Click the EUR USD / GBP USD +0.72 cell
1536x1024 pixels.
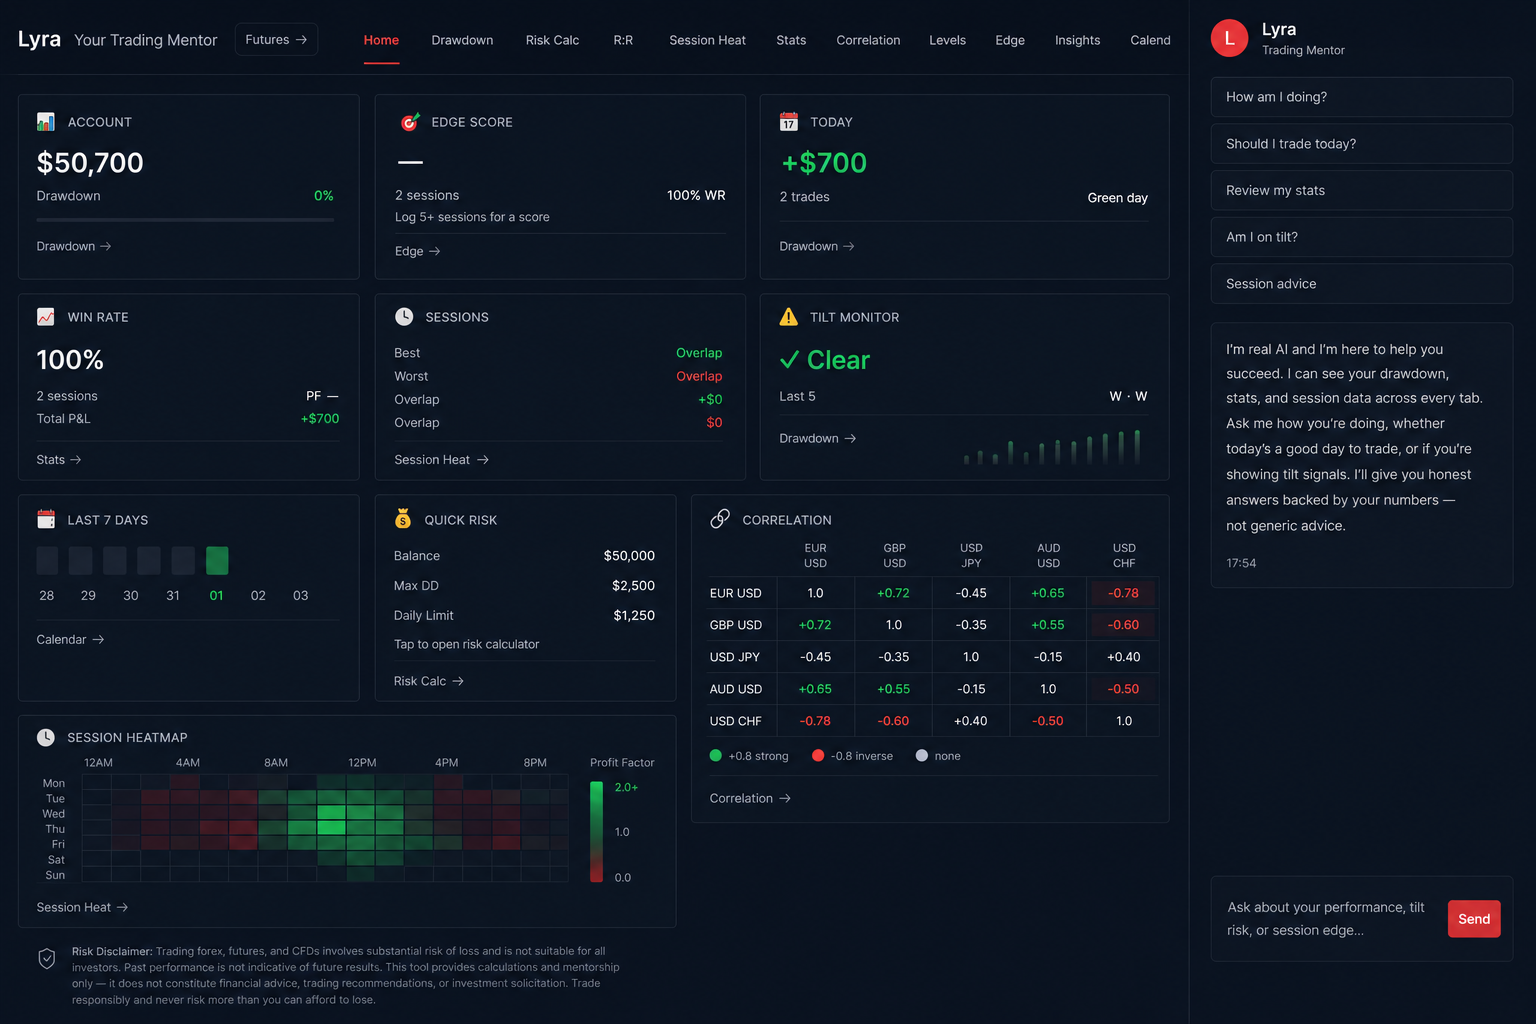[893, 593]
